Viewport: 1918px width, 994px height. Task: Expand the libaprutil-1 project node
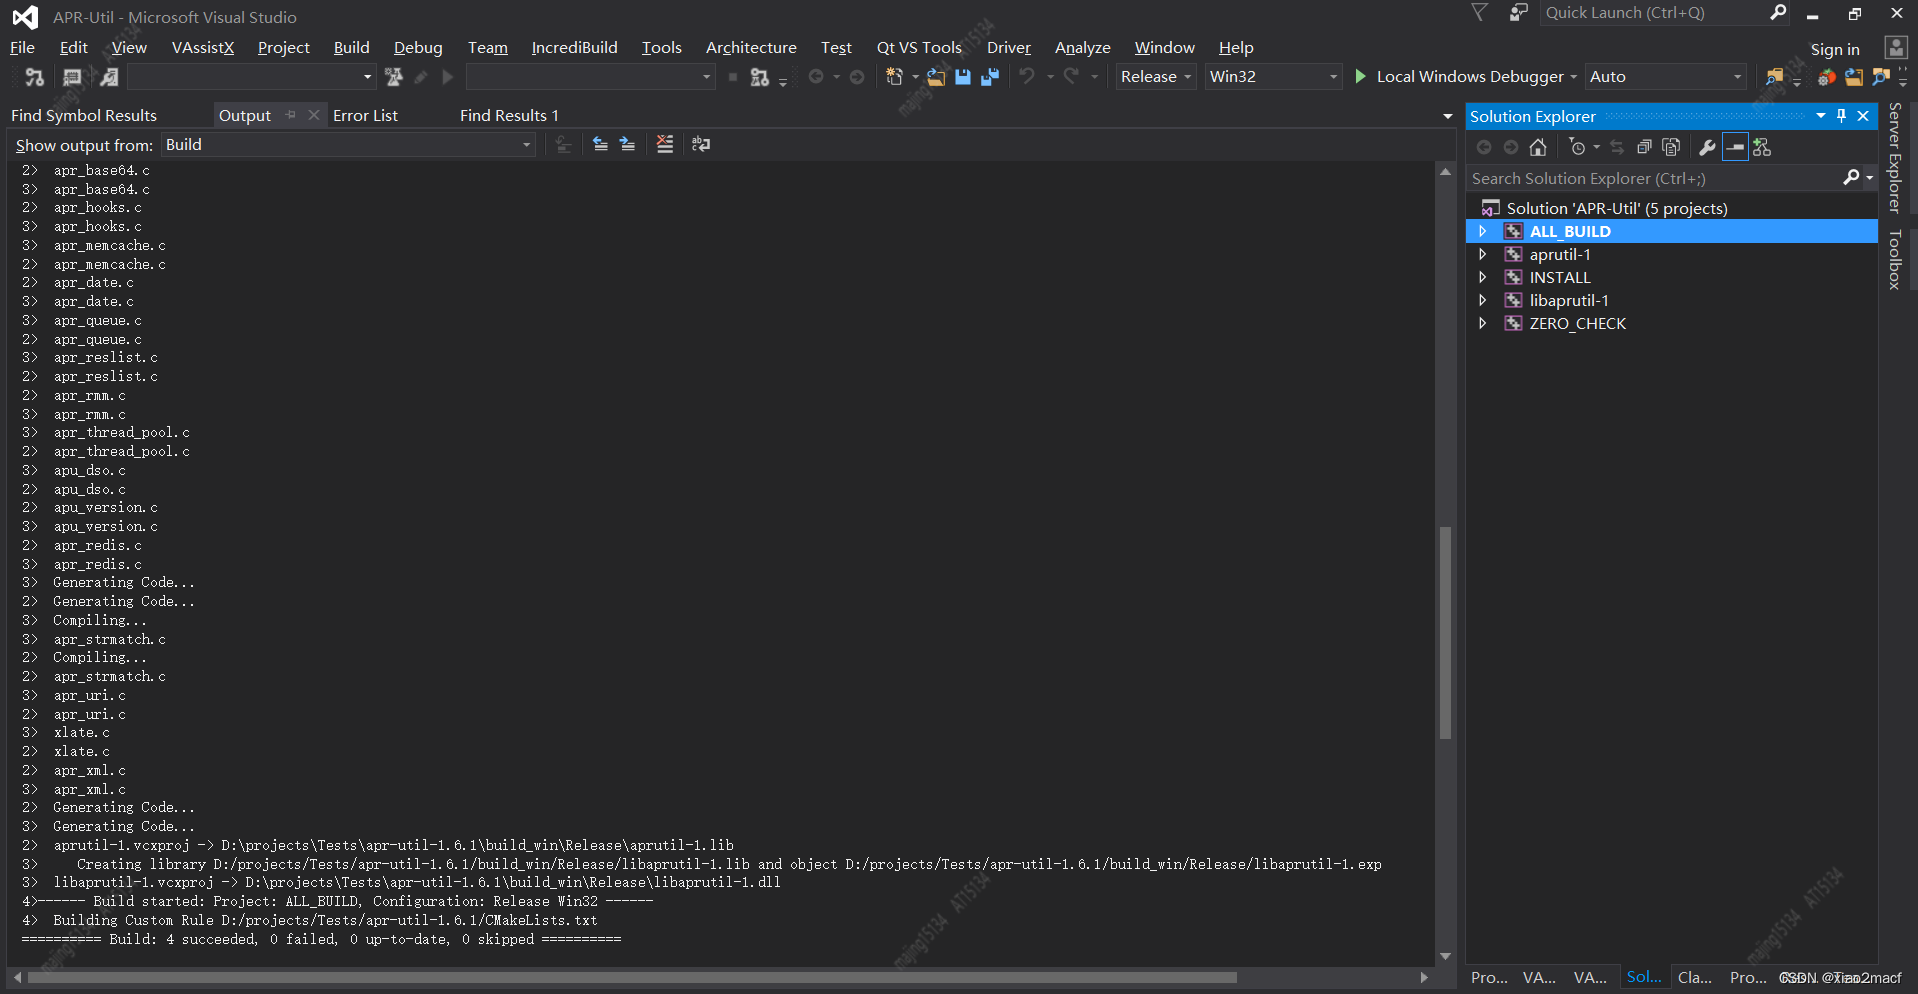[x=1483, y=300]
